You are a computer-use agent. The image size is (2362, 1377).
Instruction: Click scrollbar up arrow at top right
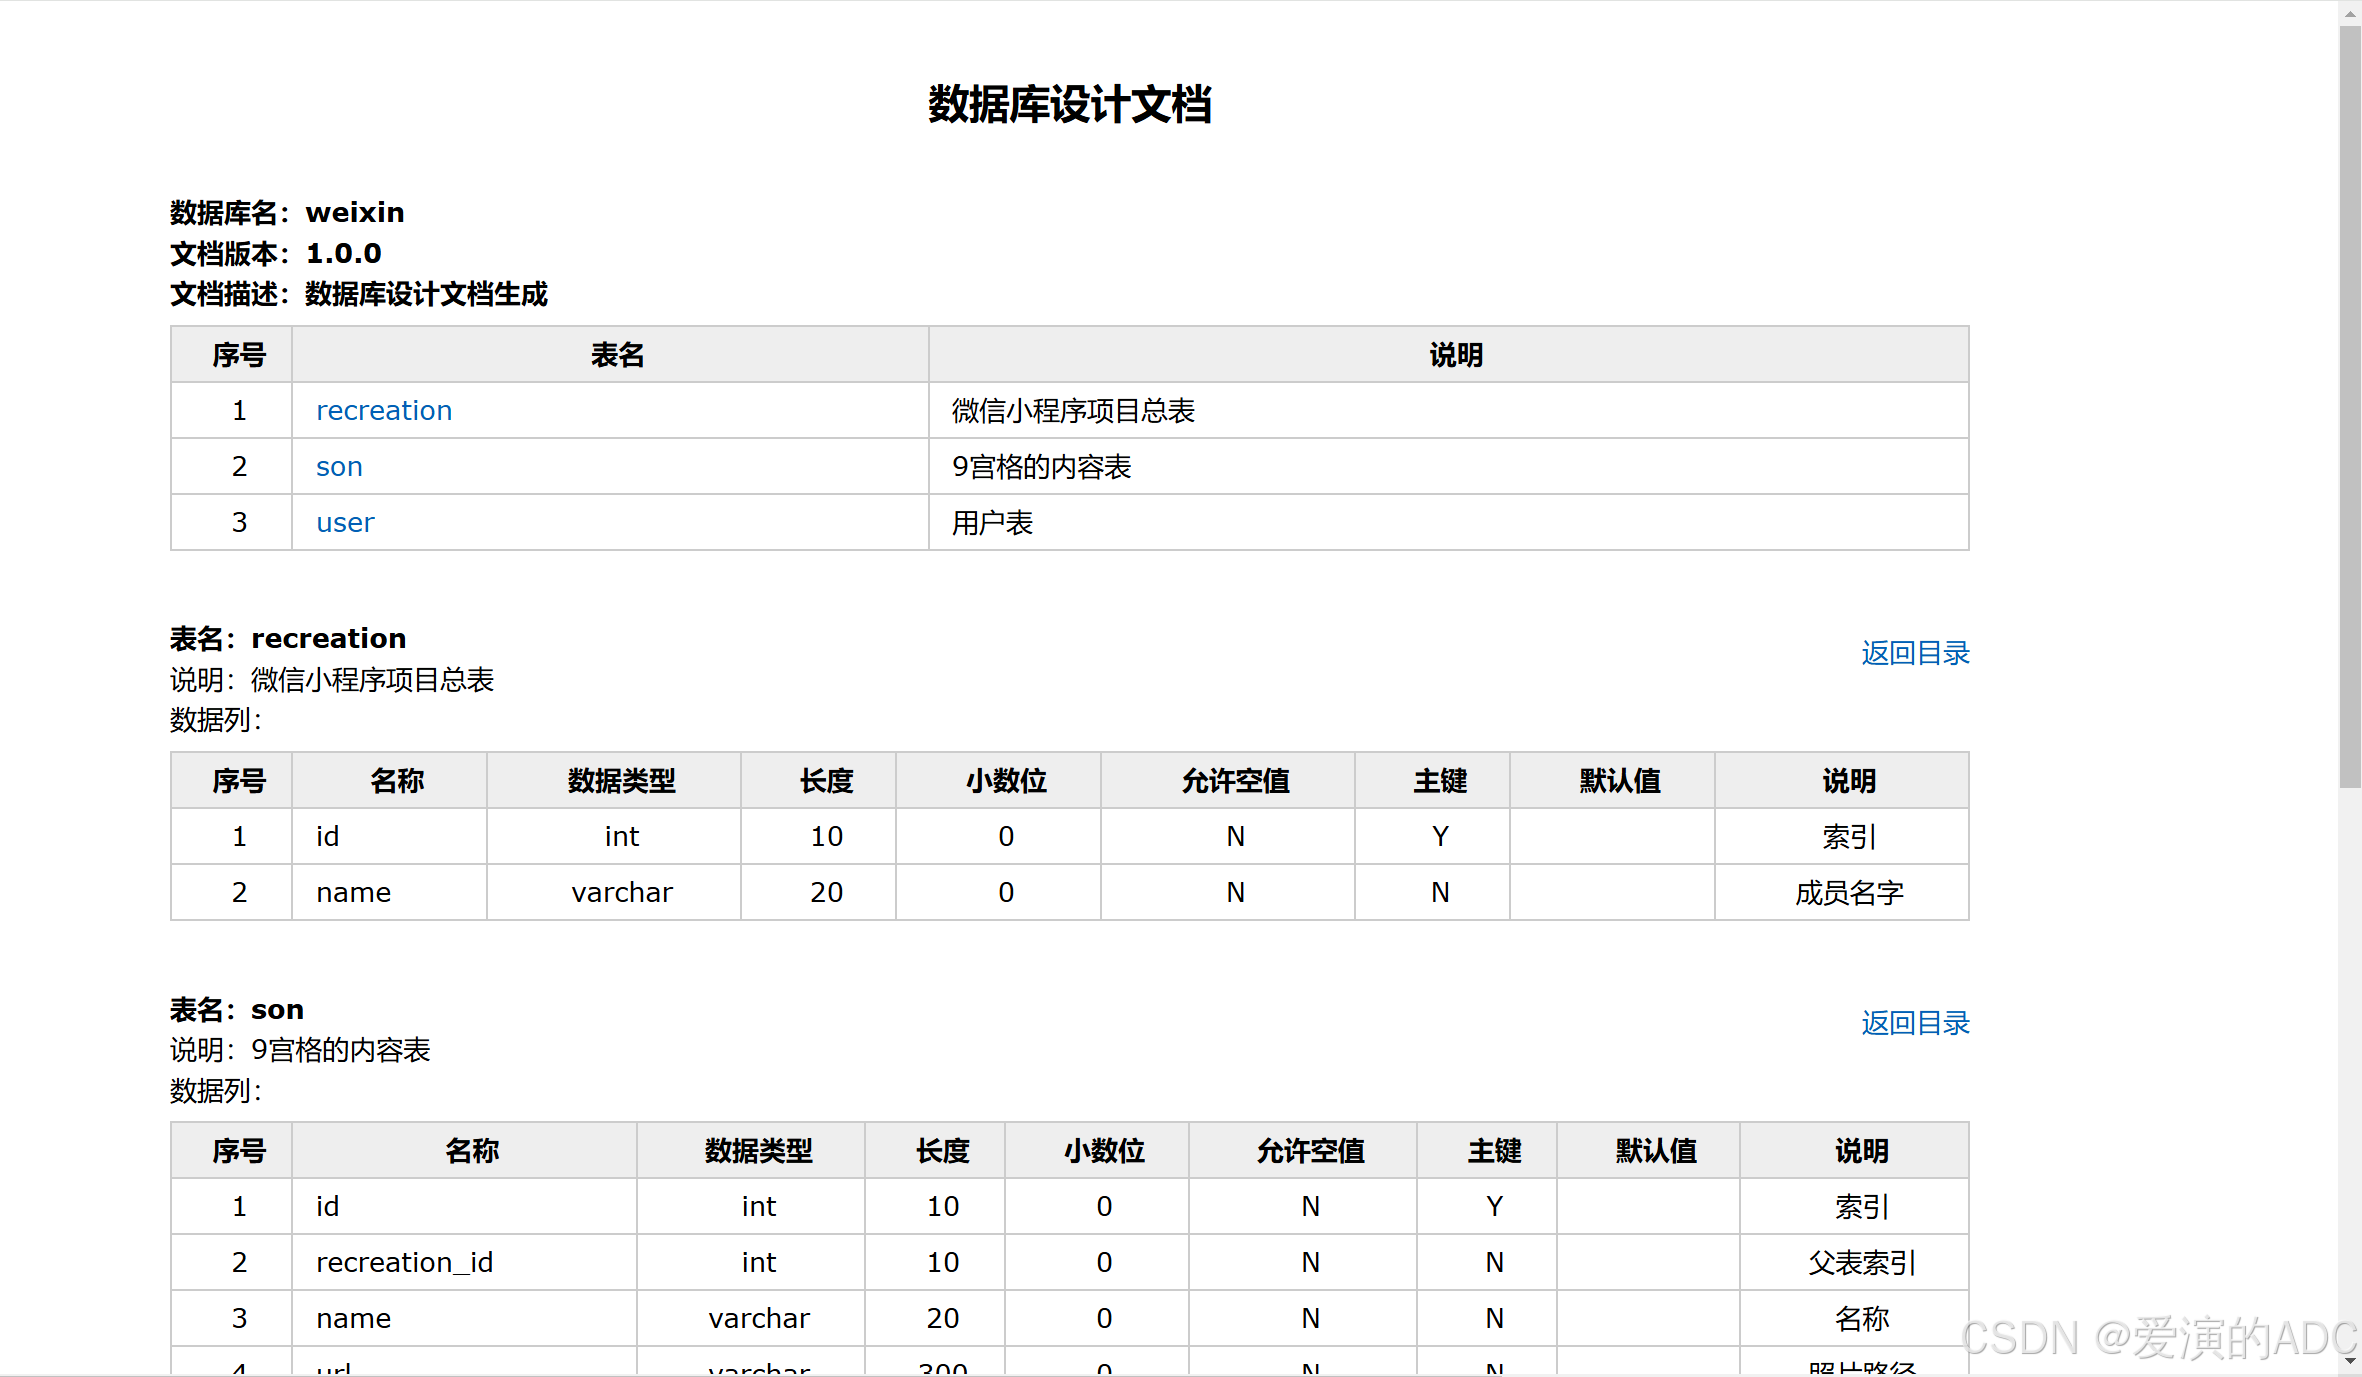(x=2350, y=13)
